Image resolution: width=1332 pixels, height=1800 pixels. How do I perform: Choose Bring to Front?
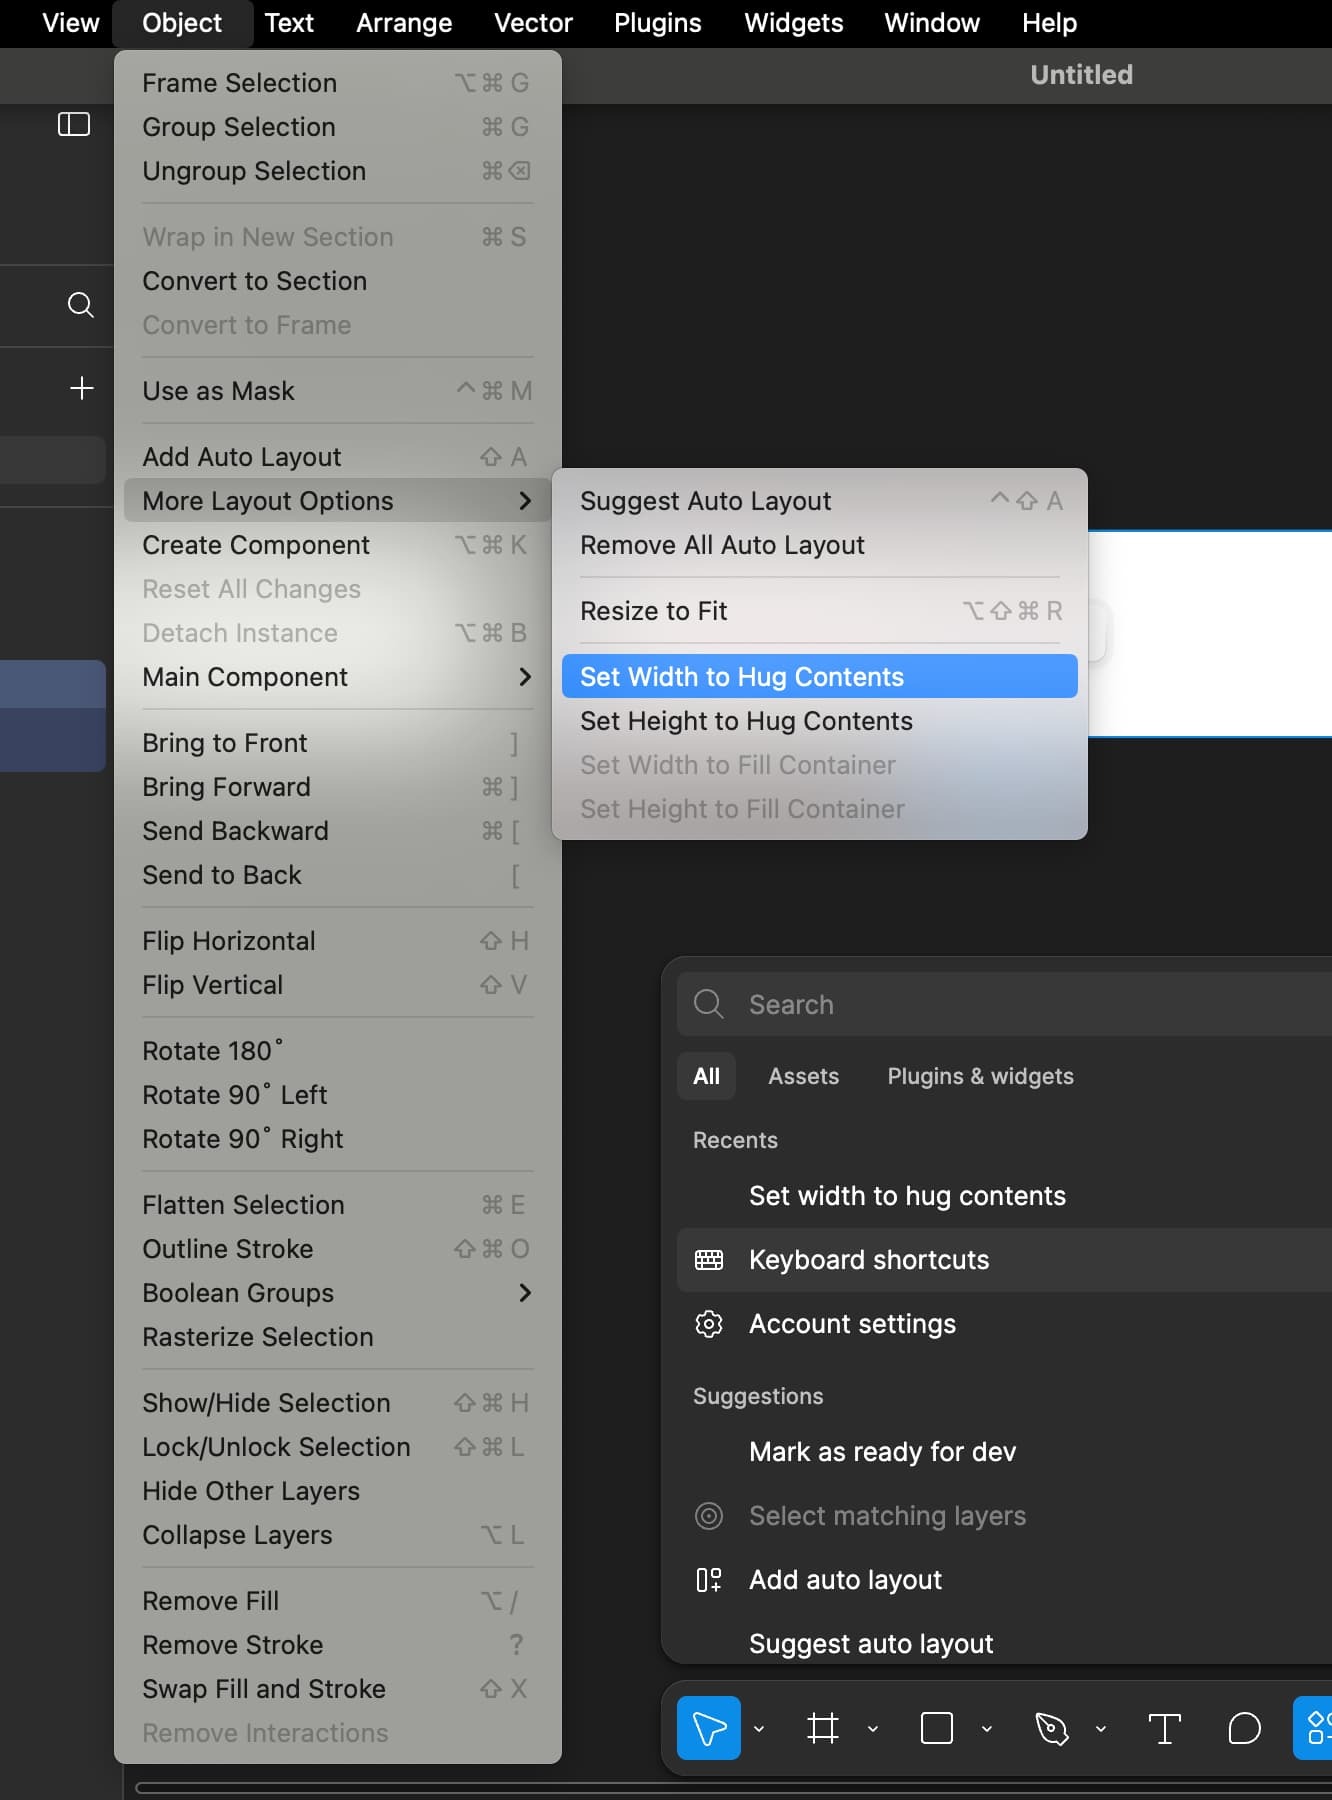338,743
